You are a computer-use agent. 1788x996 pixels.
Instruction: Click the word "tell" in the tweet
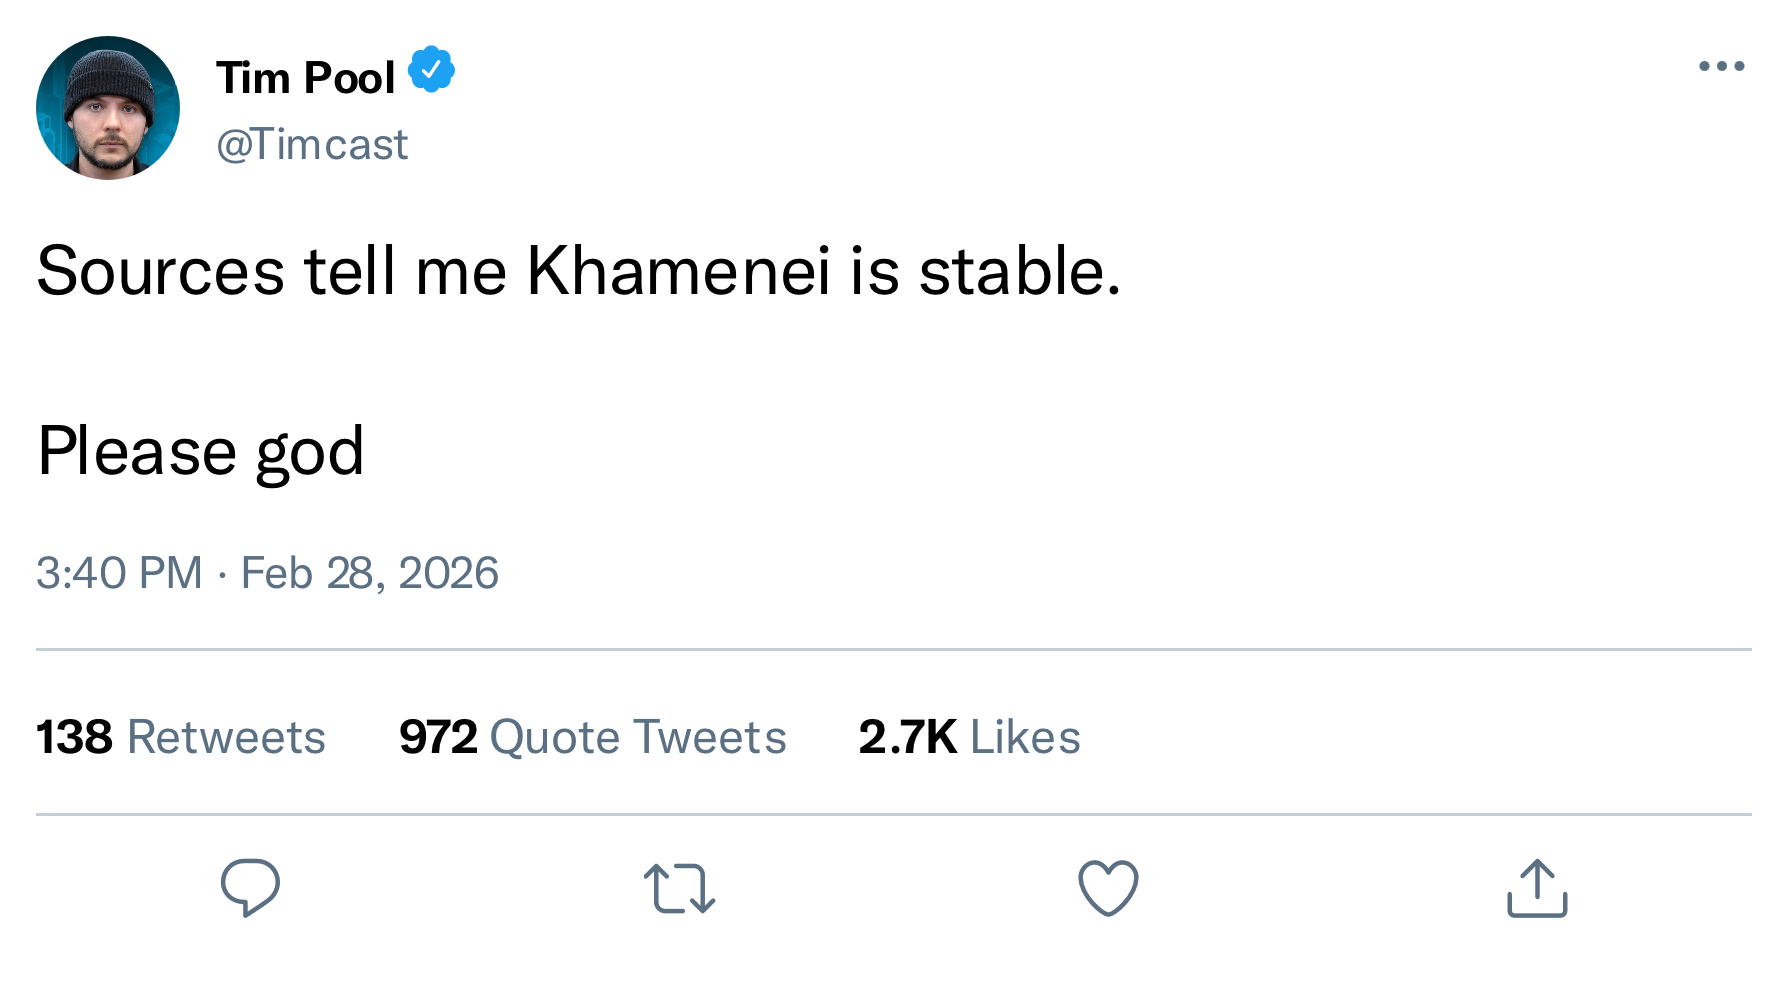point(350,271)
